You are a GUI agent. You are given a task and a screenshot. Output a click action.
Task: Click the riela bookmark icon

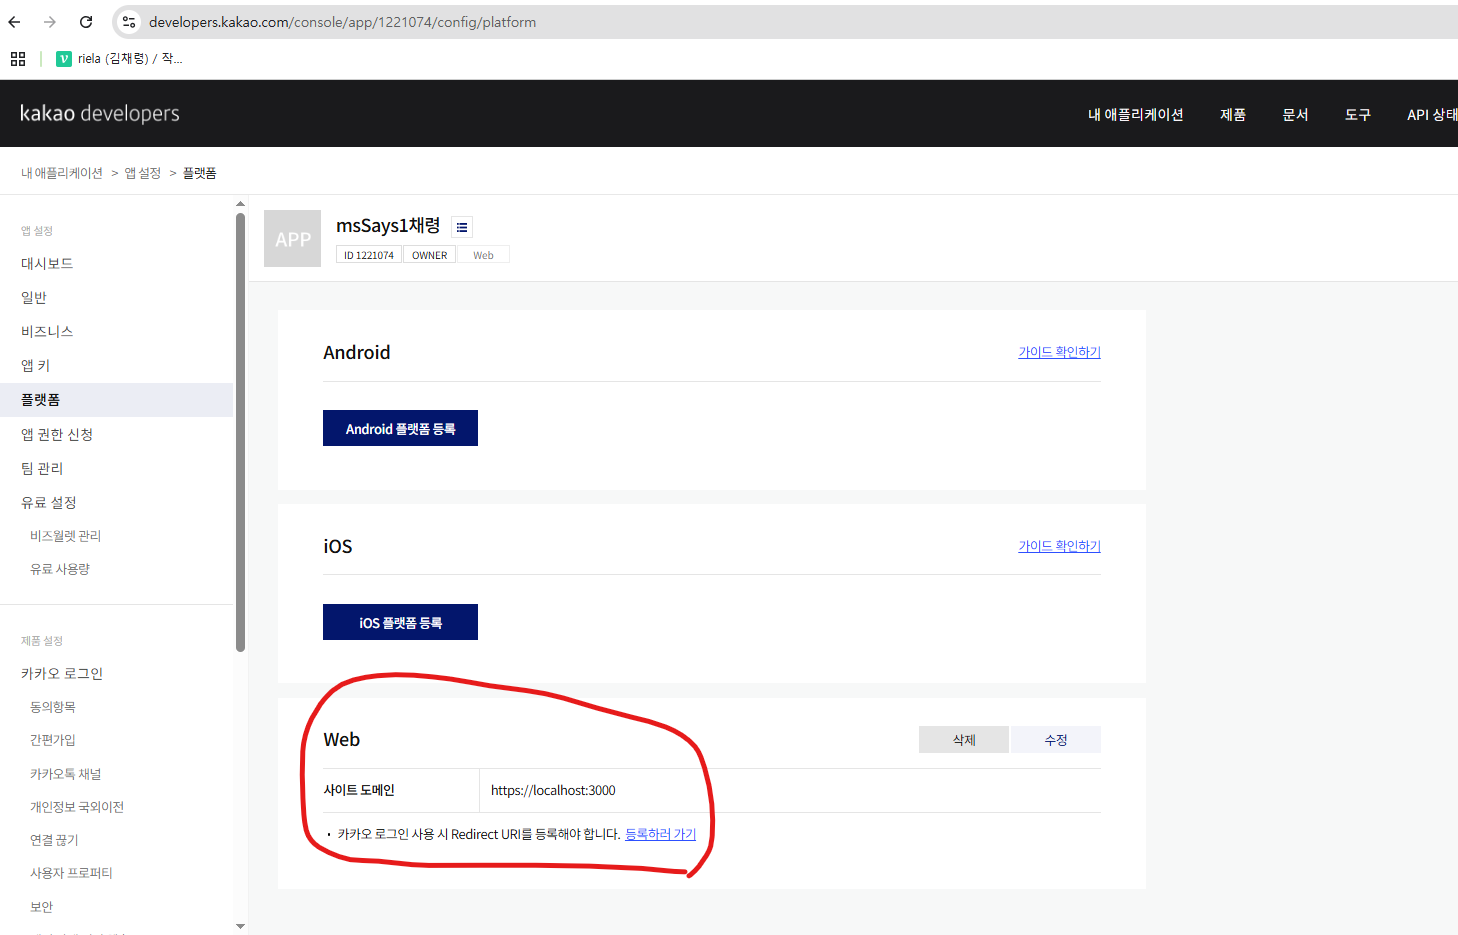[x=64, y=58]
